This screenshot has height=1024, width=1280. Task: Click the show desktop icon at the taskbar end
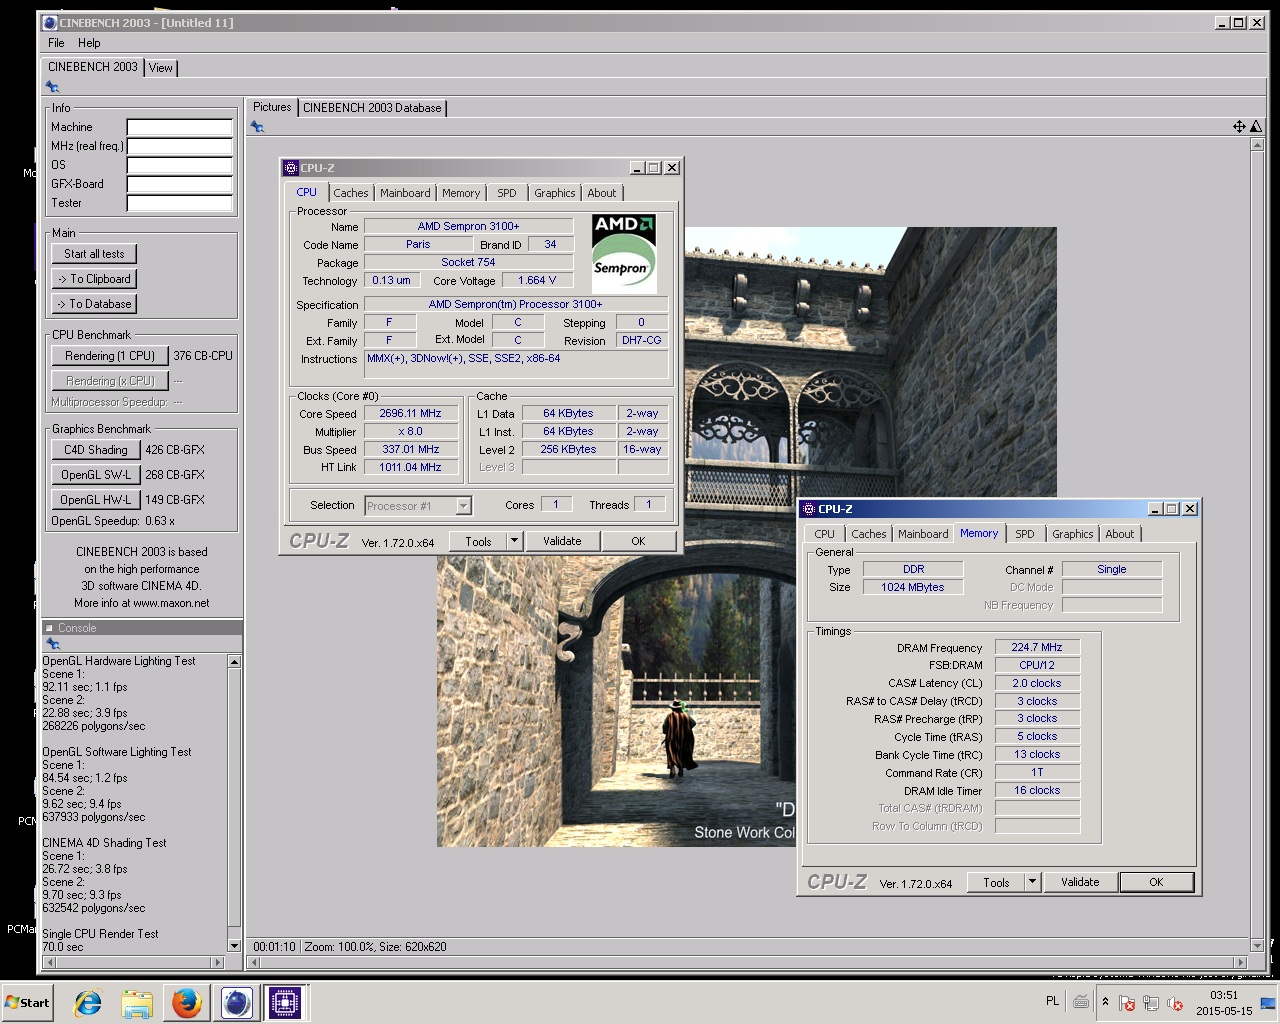1268,1003
